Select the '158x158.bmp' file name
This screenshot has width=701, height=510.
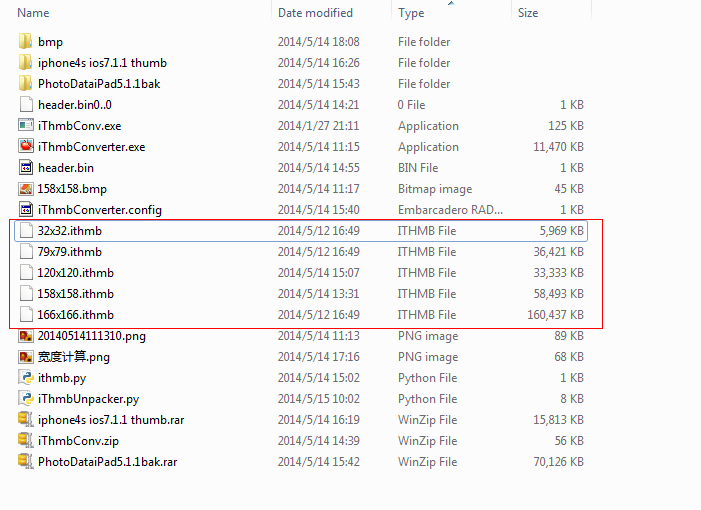tap(72, 189)
